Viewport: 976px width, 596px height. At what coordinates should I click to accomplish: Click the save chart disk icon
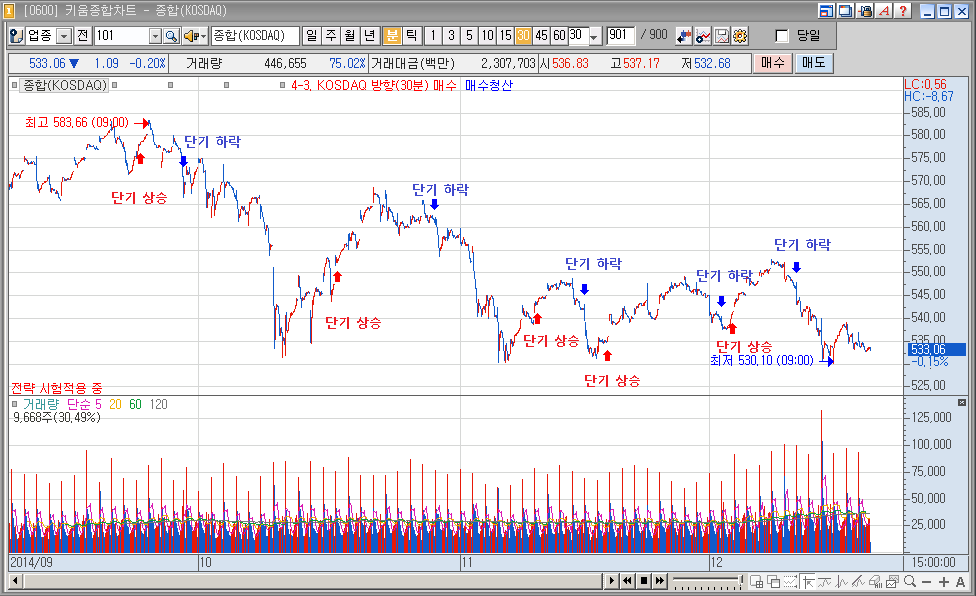[721, 36]
